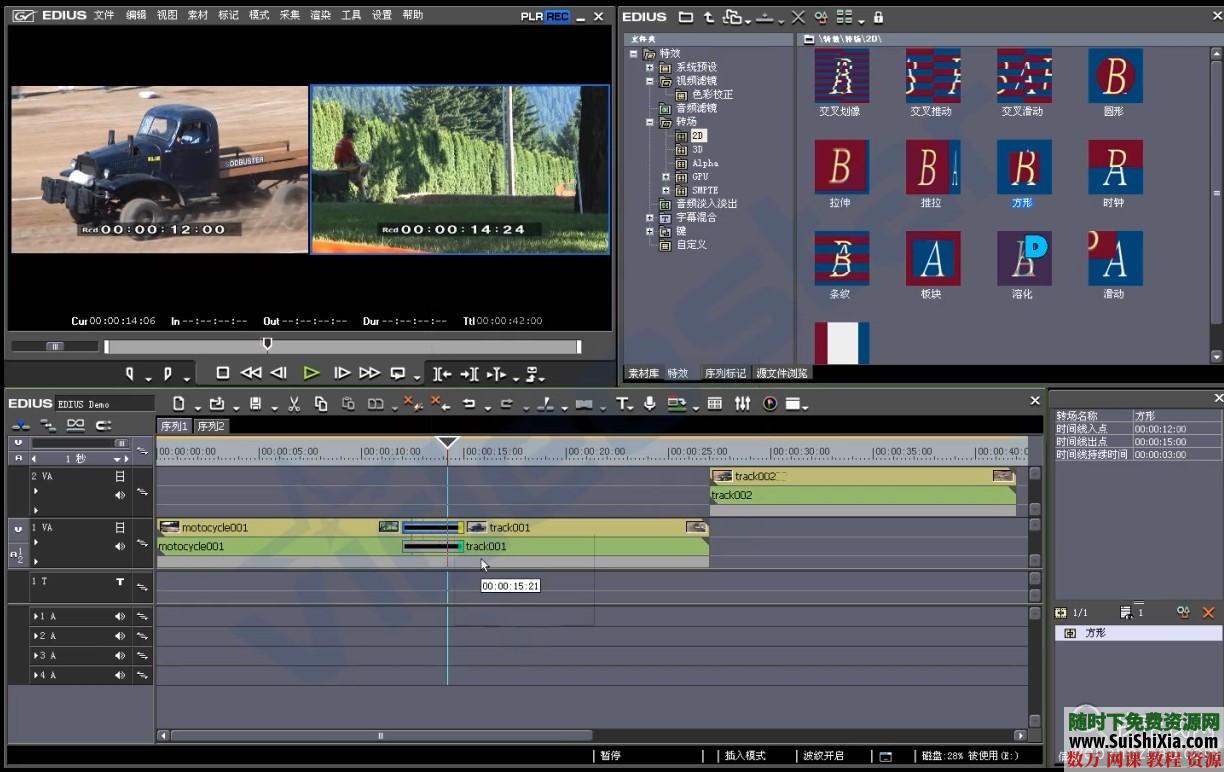The width and height of the screenshot is (1224, 772).
Task: Toggle video visibility on 1 VA track
Action: click(x=120, y=527)
